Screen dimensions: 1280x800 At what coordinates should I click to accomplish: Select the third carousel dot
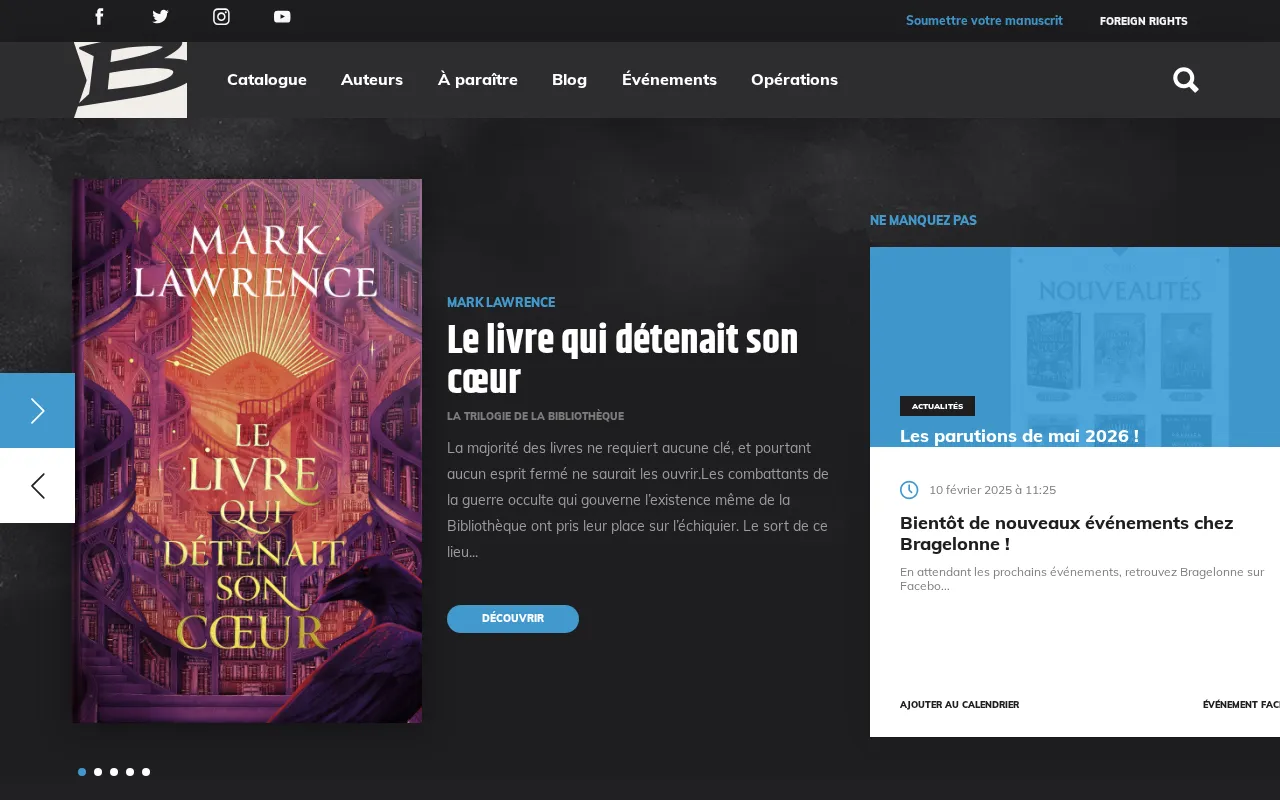[x=114, y=772]
